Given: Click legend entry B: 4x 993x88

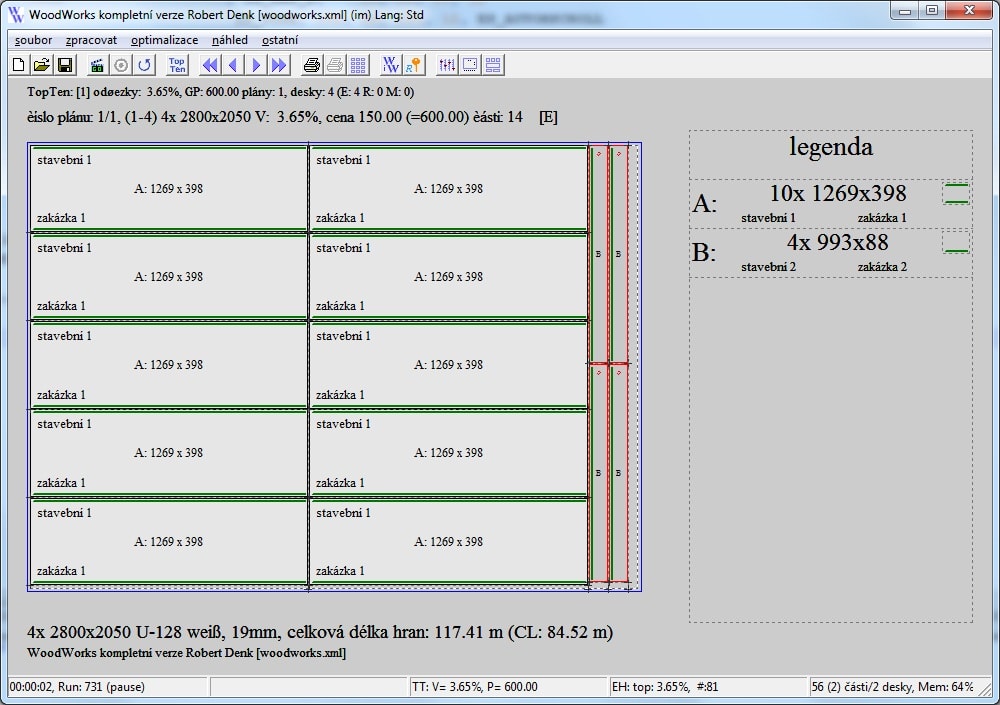Looking at the screenshot, I should [x=830, y=253].
